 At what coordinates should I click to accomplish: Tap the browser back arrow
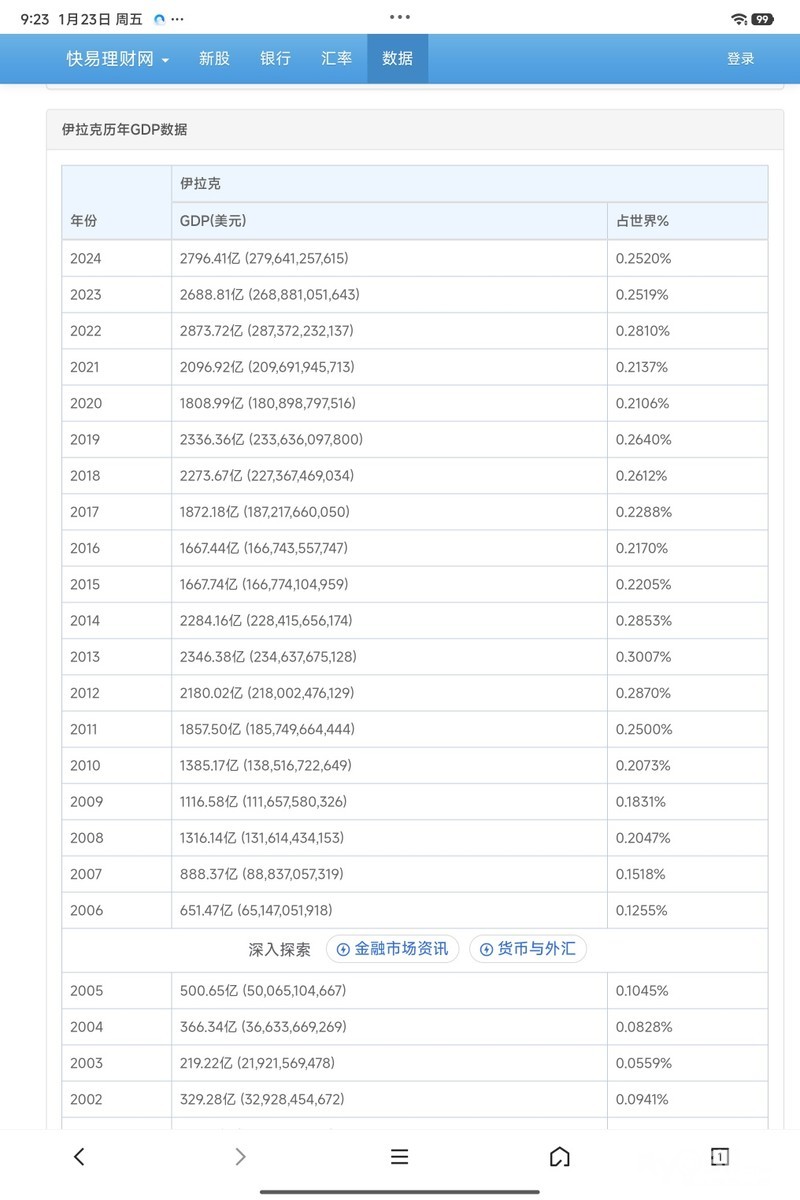click(x=80, y=1157)
